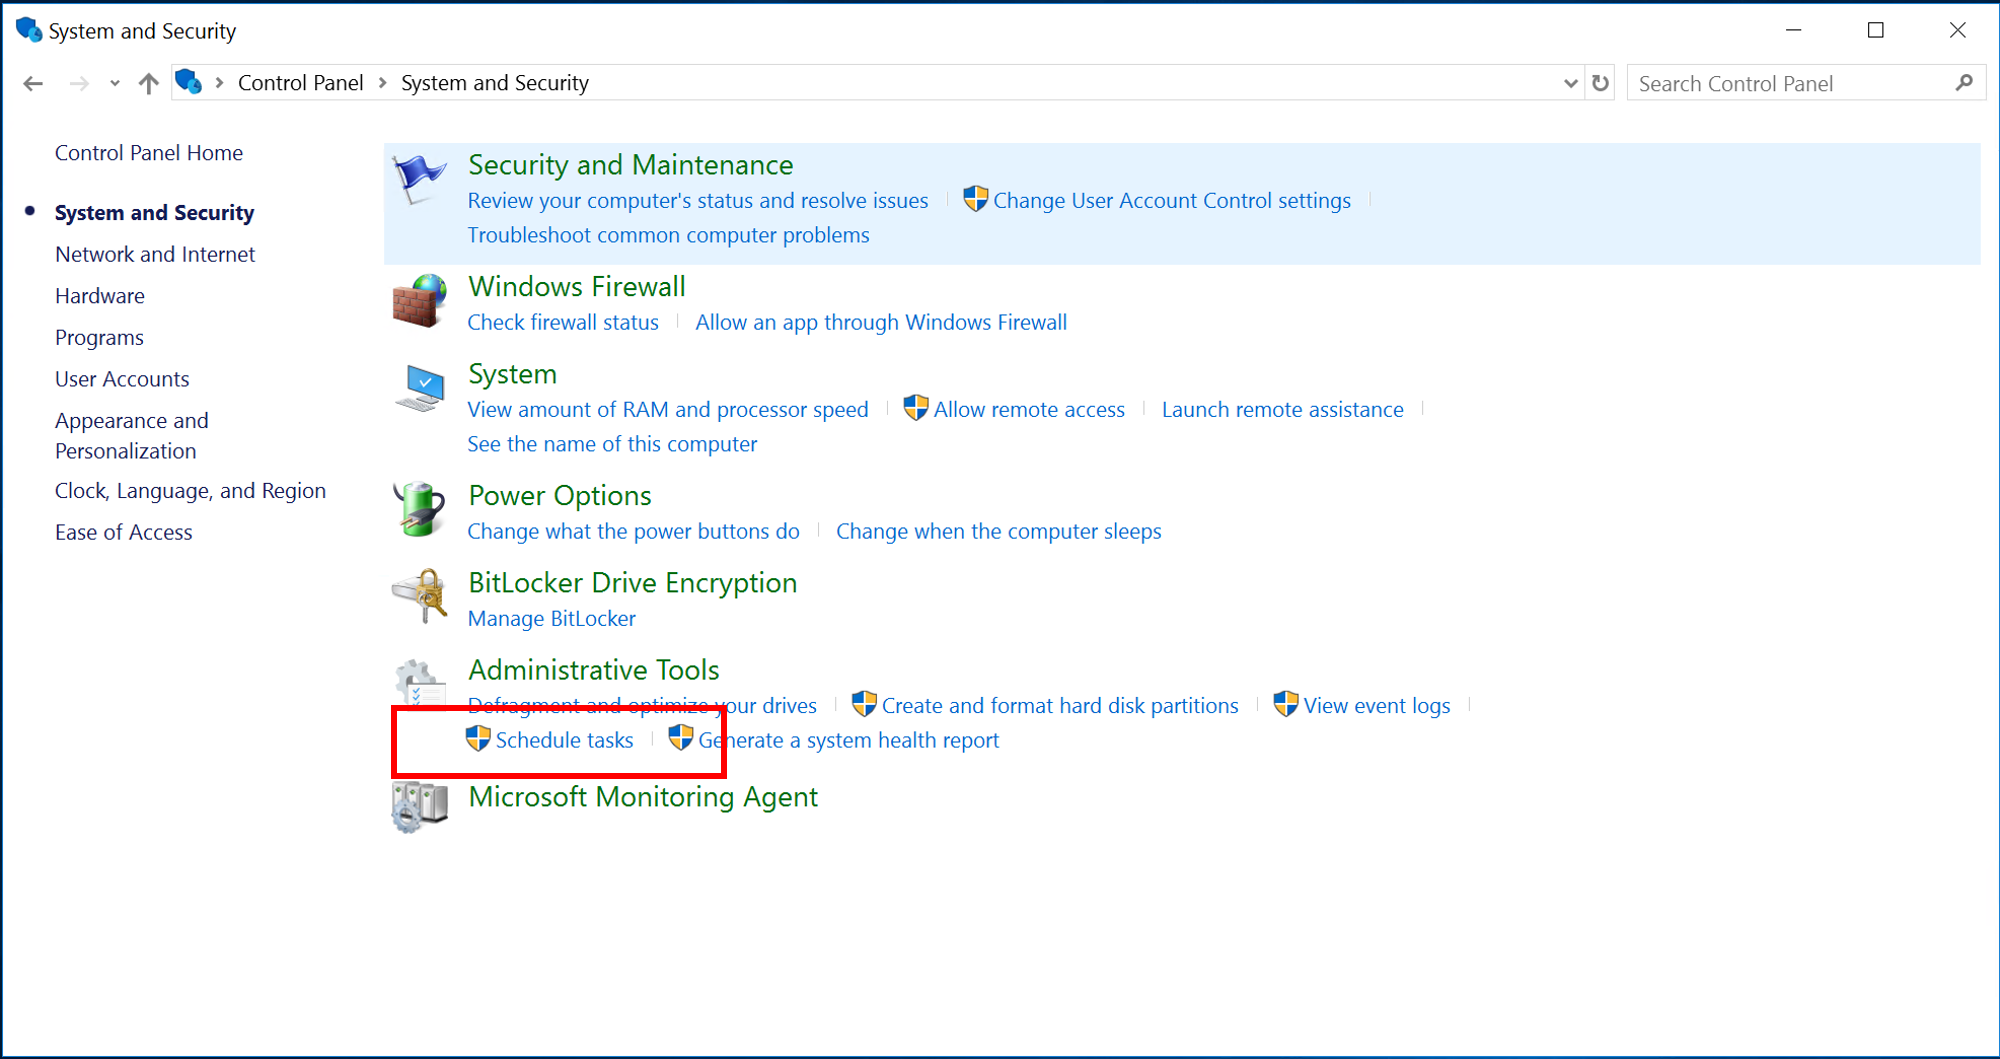Screen dimensions: 2000x1059
Task: Troubleshoot common computer problems
Action: tap(669, 235)
